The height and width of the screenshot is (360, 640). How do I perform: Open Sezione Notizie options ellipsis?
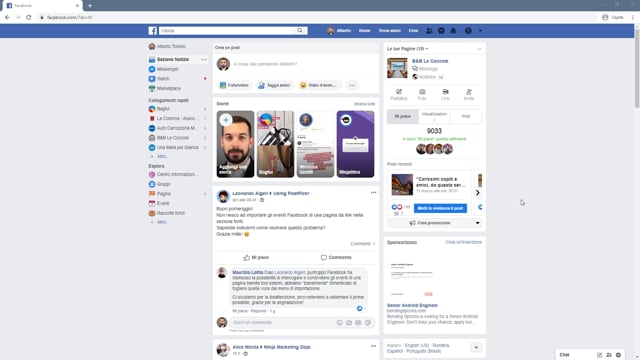(x=204, y=60)
